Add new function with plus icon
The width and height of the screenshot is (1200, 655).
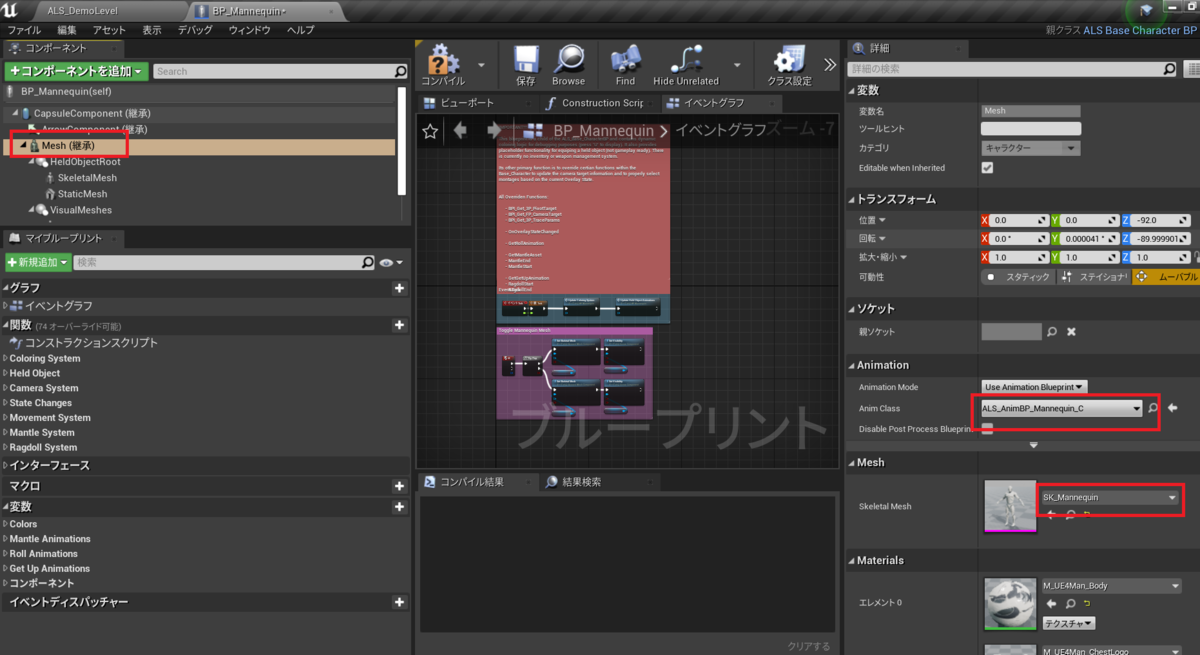(399, 325)
